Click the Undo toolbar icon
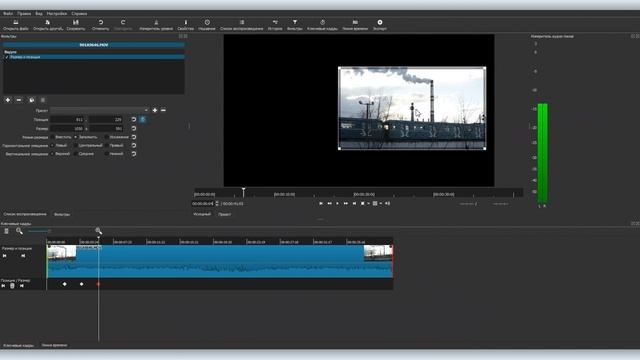 [x=100, y=22]
